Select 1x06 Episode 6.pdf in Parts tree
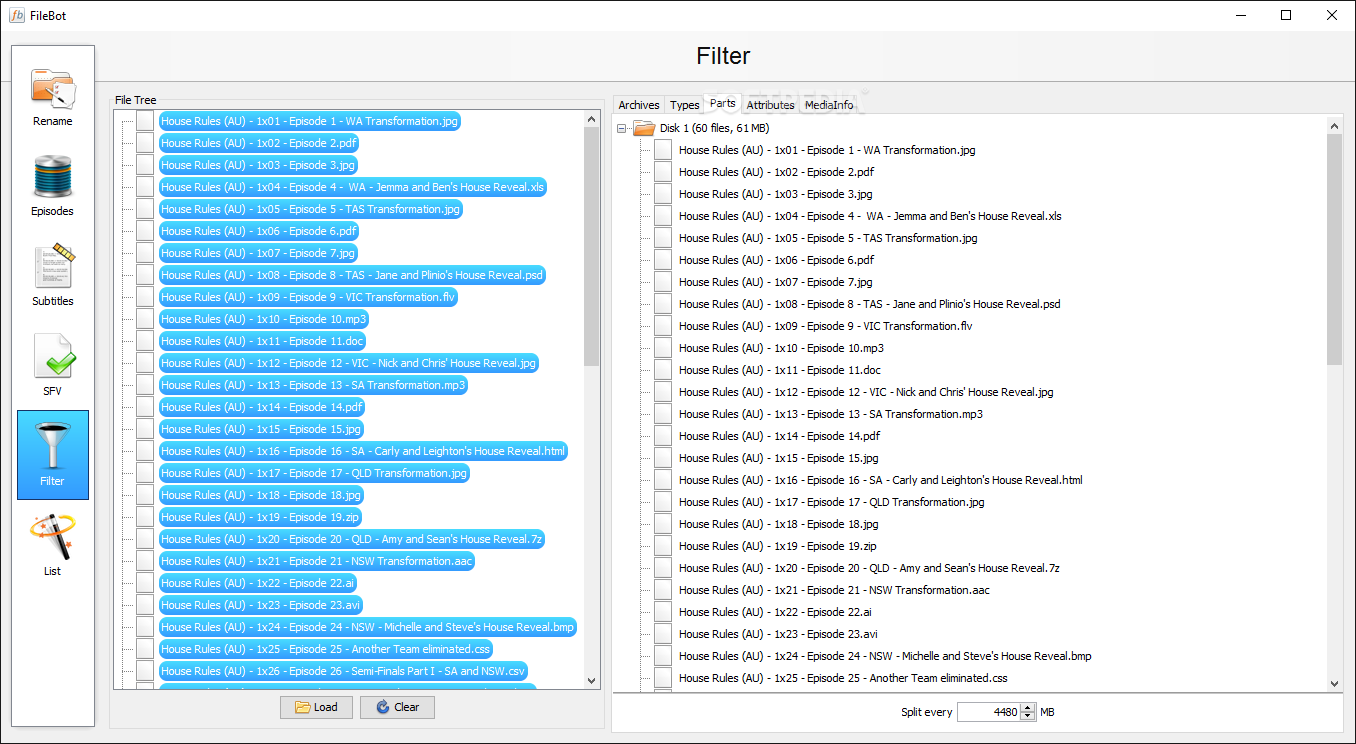Viewport: 1356px width, 744px height. pyautogui.click(x=776, y=260)
